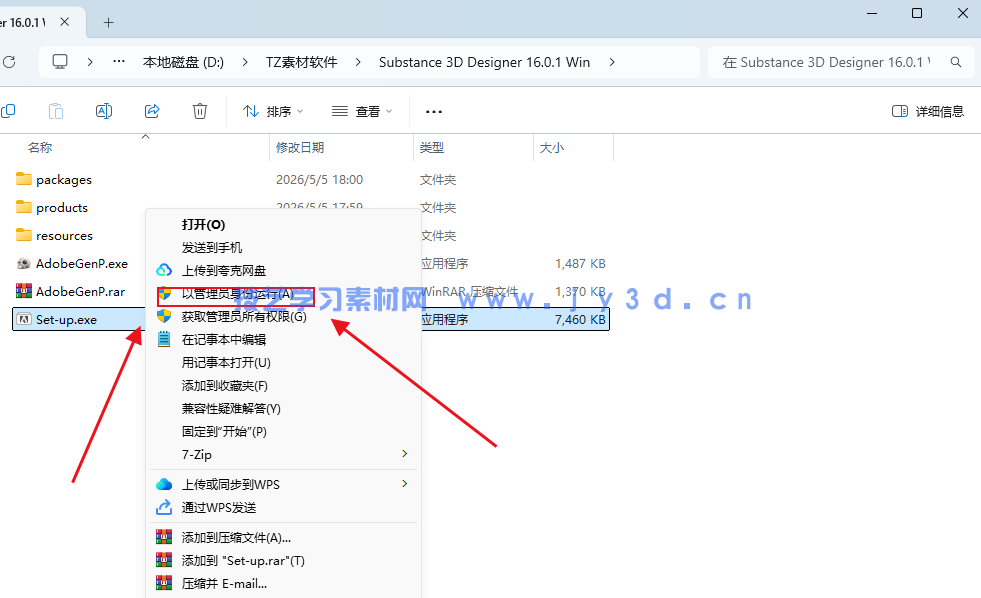Open a new tab with plus button
Image resolution: width=981 pixels, height=598 pixels.
coord(108,23)
